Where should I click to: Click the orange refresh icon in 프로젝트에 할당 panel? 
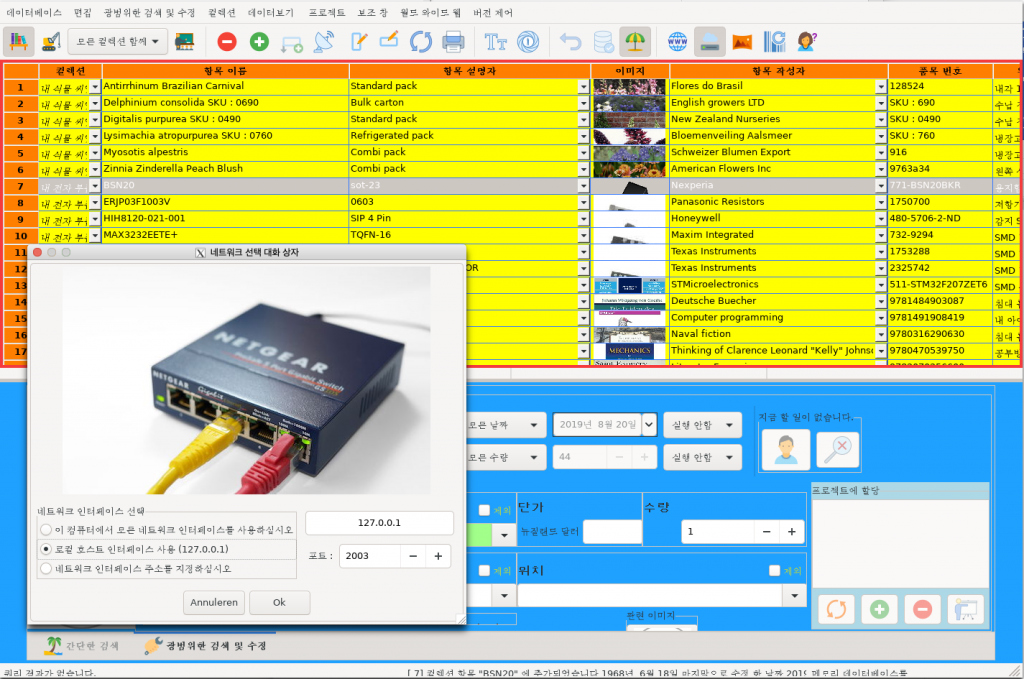836,610
